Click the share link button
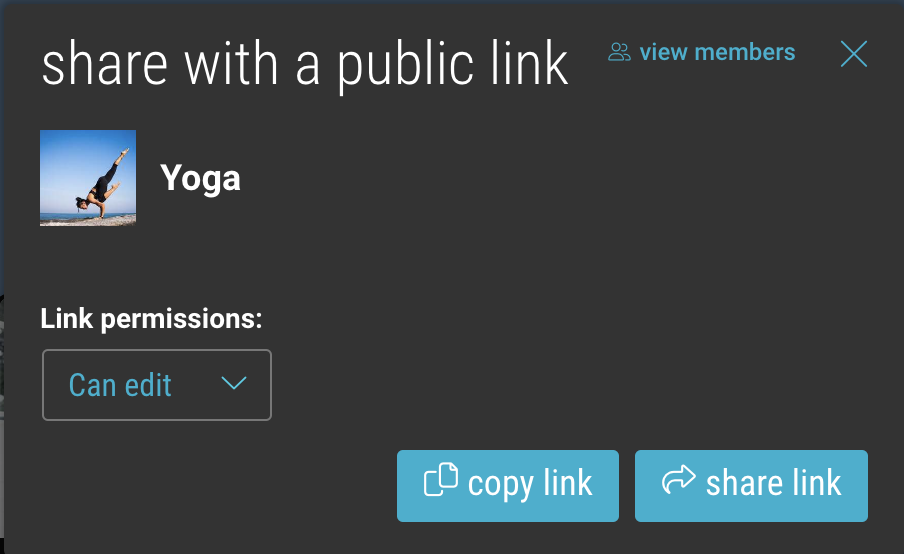 pos(751,486)
